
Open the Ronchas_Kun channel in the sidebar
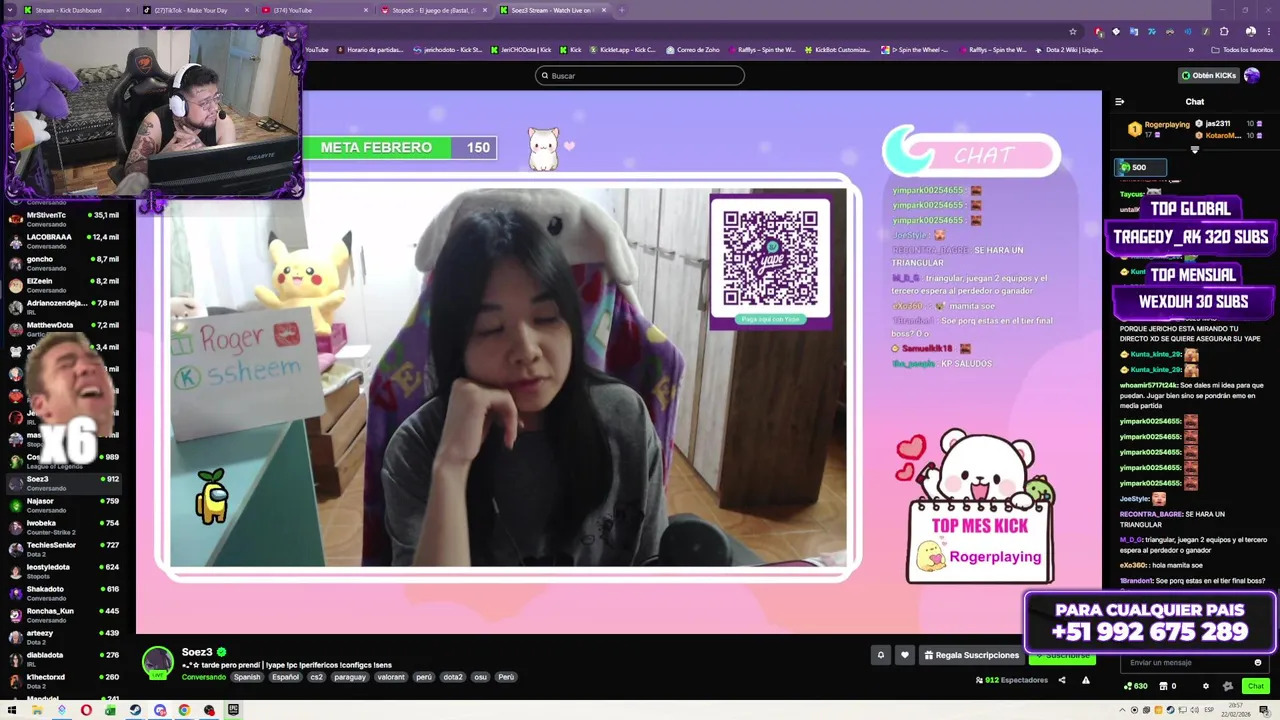66,615
